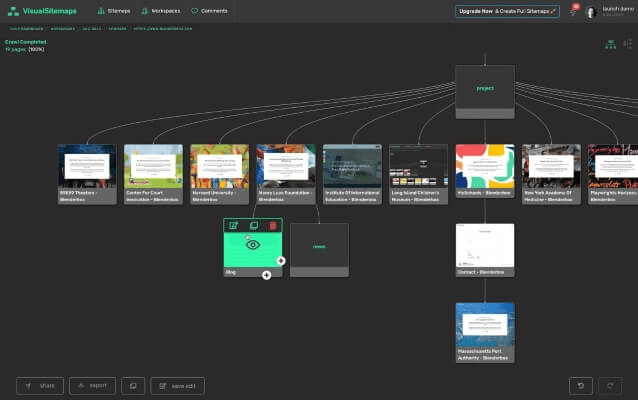This screenshot has width=638, height=400.
Task: Click the share button
Action: [x=40, y=386]
